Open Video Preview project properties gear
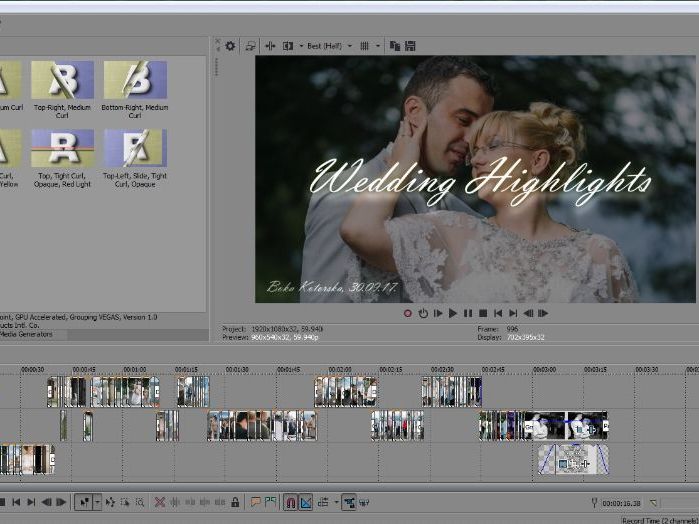Image resolution: width=699 pixels, height=524 pixels. pos(230,46)
